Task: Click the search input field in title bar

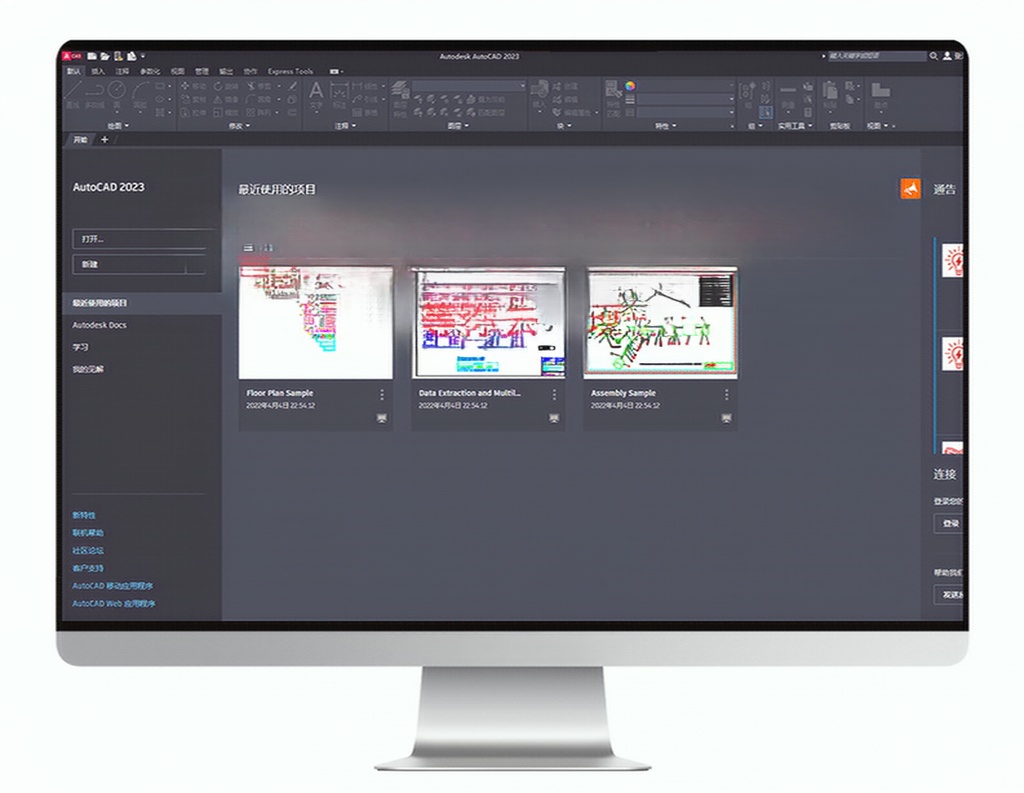Action: tap(877, 56)
